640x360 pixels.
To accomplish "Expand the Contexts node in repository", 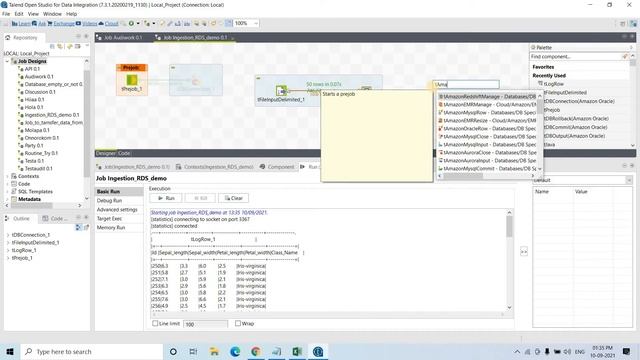I will pyautogui.click(x=7, y=176).
